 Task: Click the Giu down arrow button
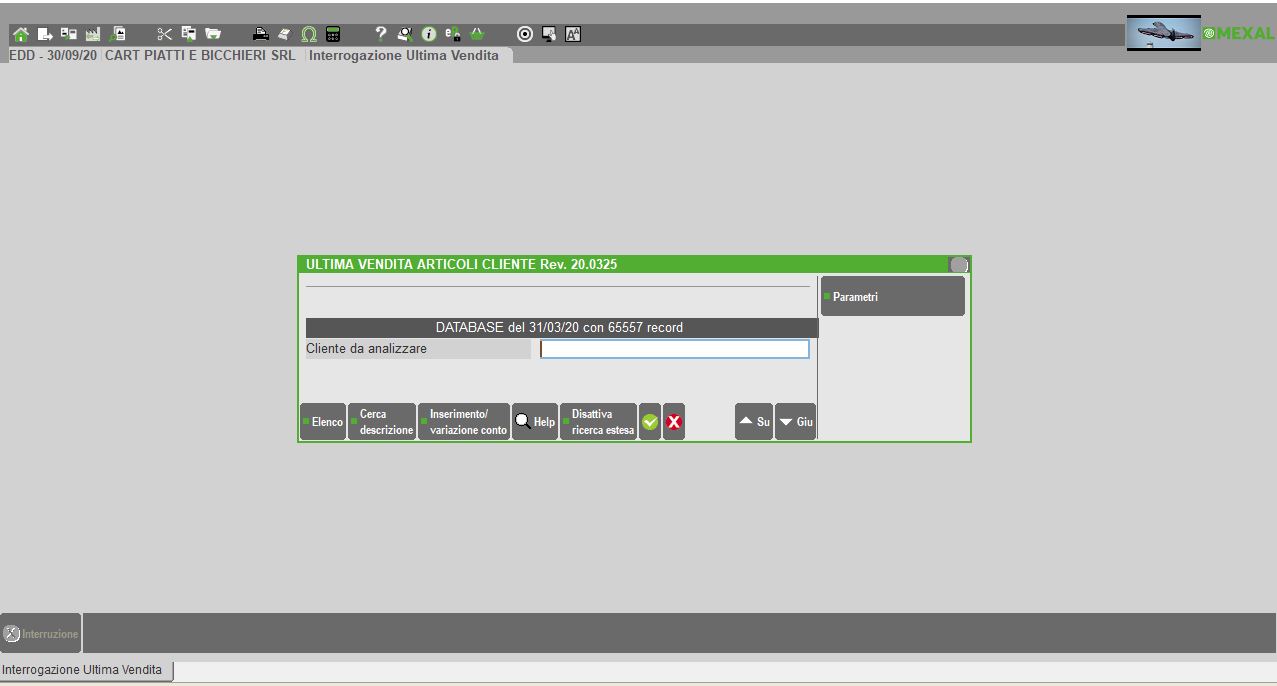(x=796, y=422)
